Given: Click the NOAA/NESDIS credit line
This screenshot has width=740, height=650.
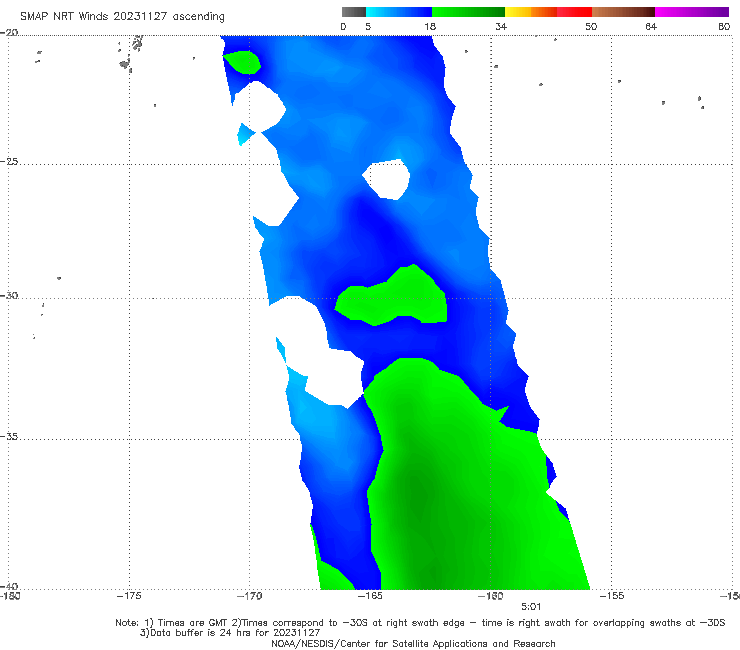Looking at the screenshot, I should click(x=413, y=643).
